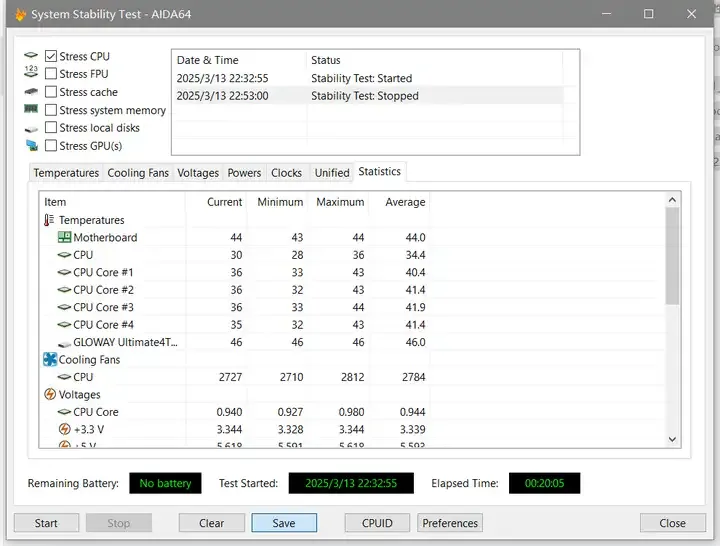Enable Stress system memory checkbox
720x546 pixels.
51,110
